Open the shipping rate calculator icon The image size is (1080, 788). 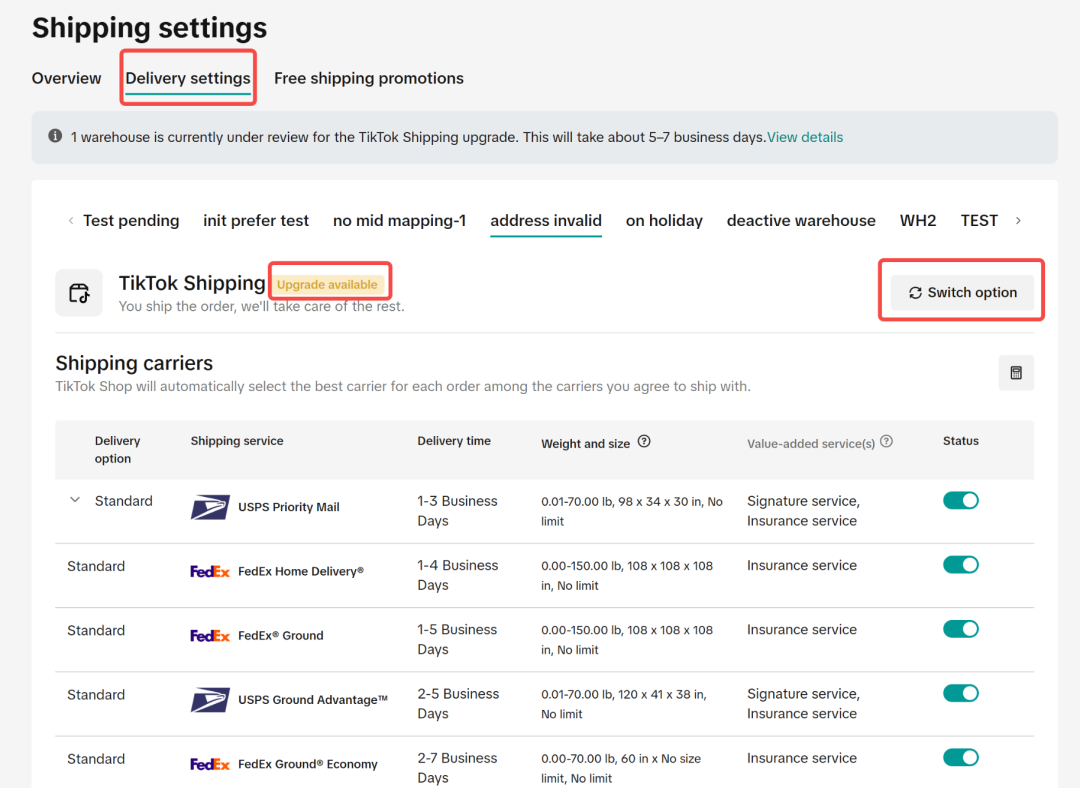tap(1016, 373)
